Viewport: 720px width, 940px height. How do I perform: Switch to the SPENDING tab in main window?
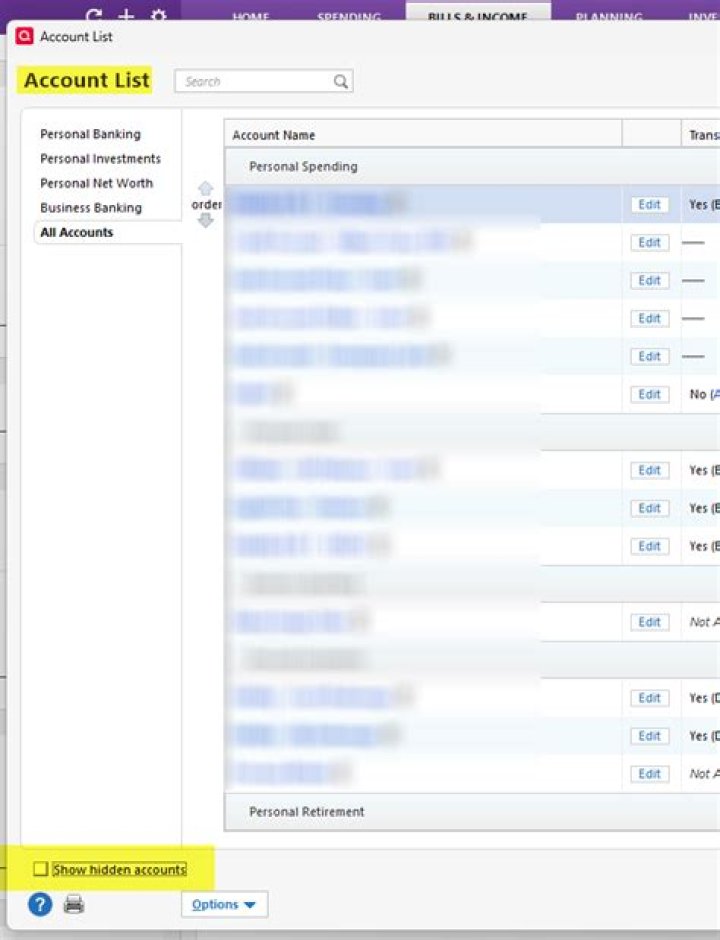point(349,16)
